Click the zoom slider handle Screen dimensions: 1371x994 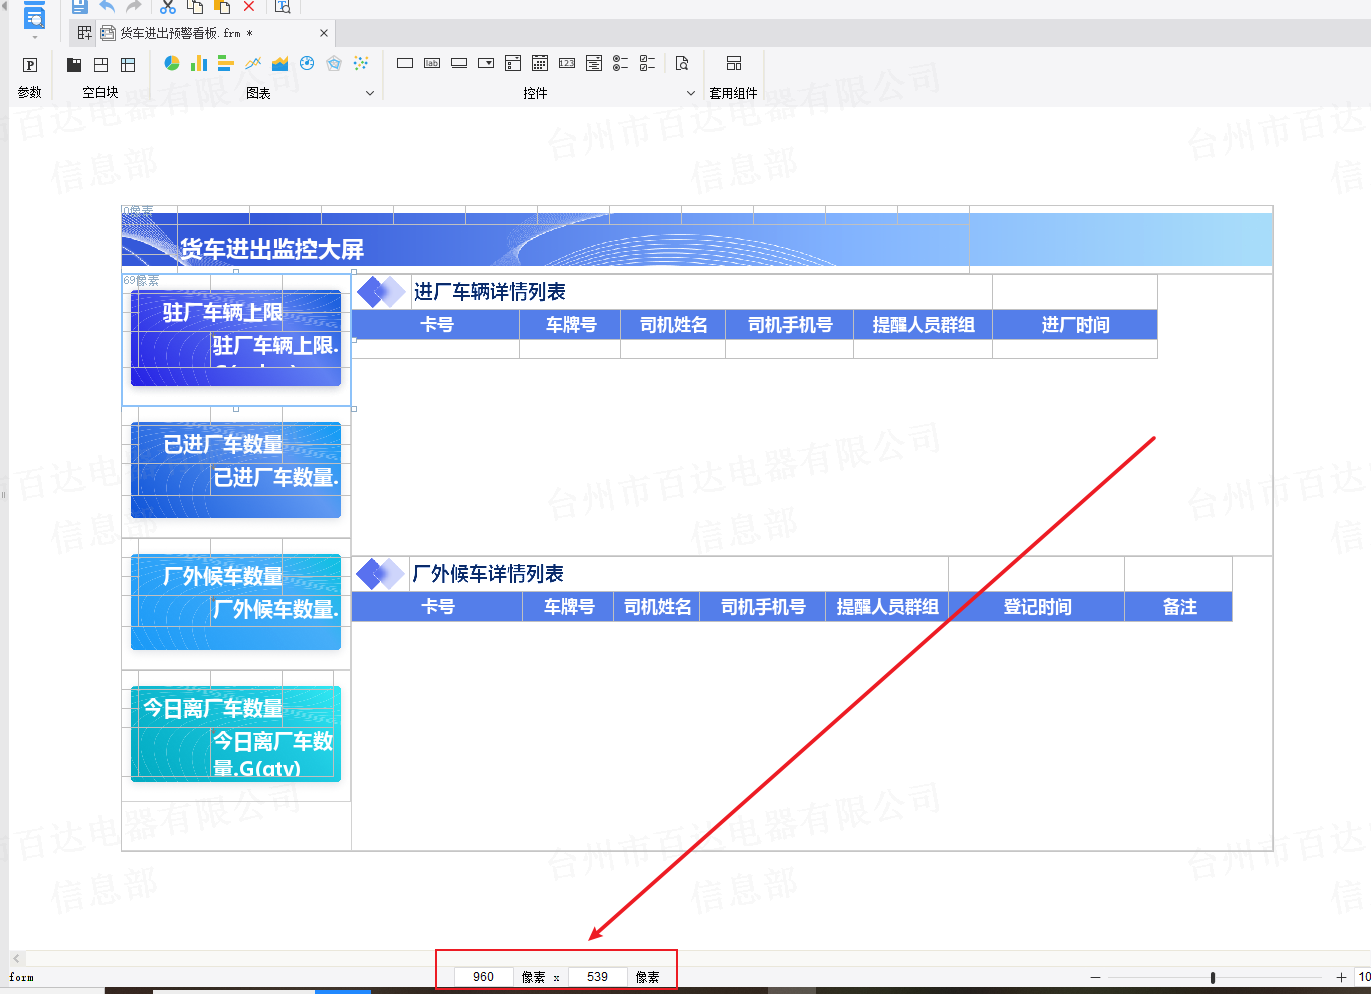point(1213,977)
